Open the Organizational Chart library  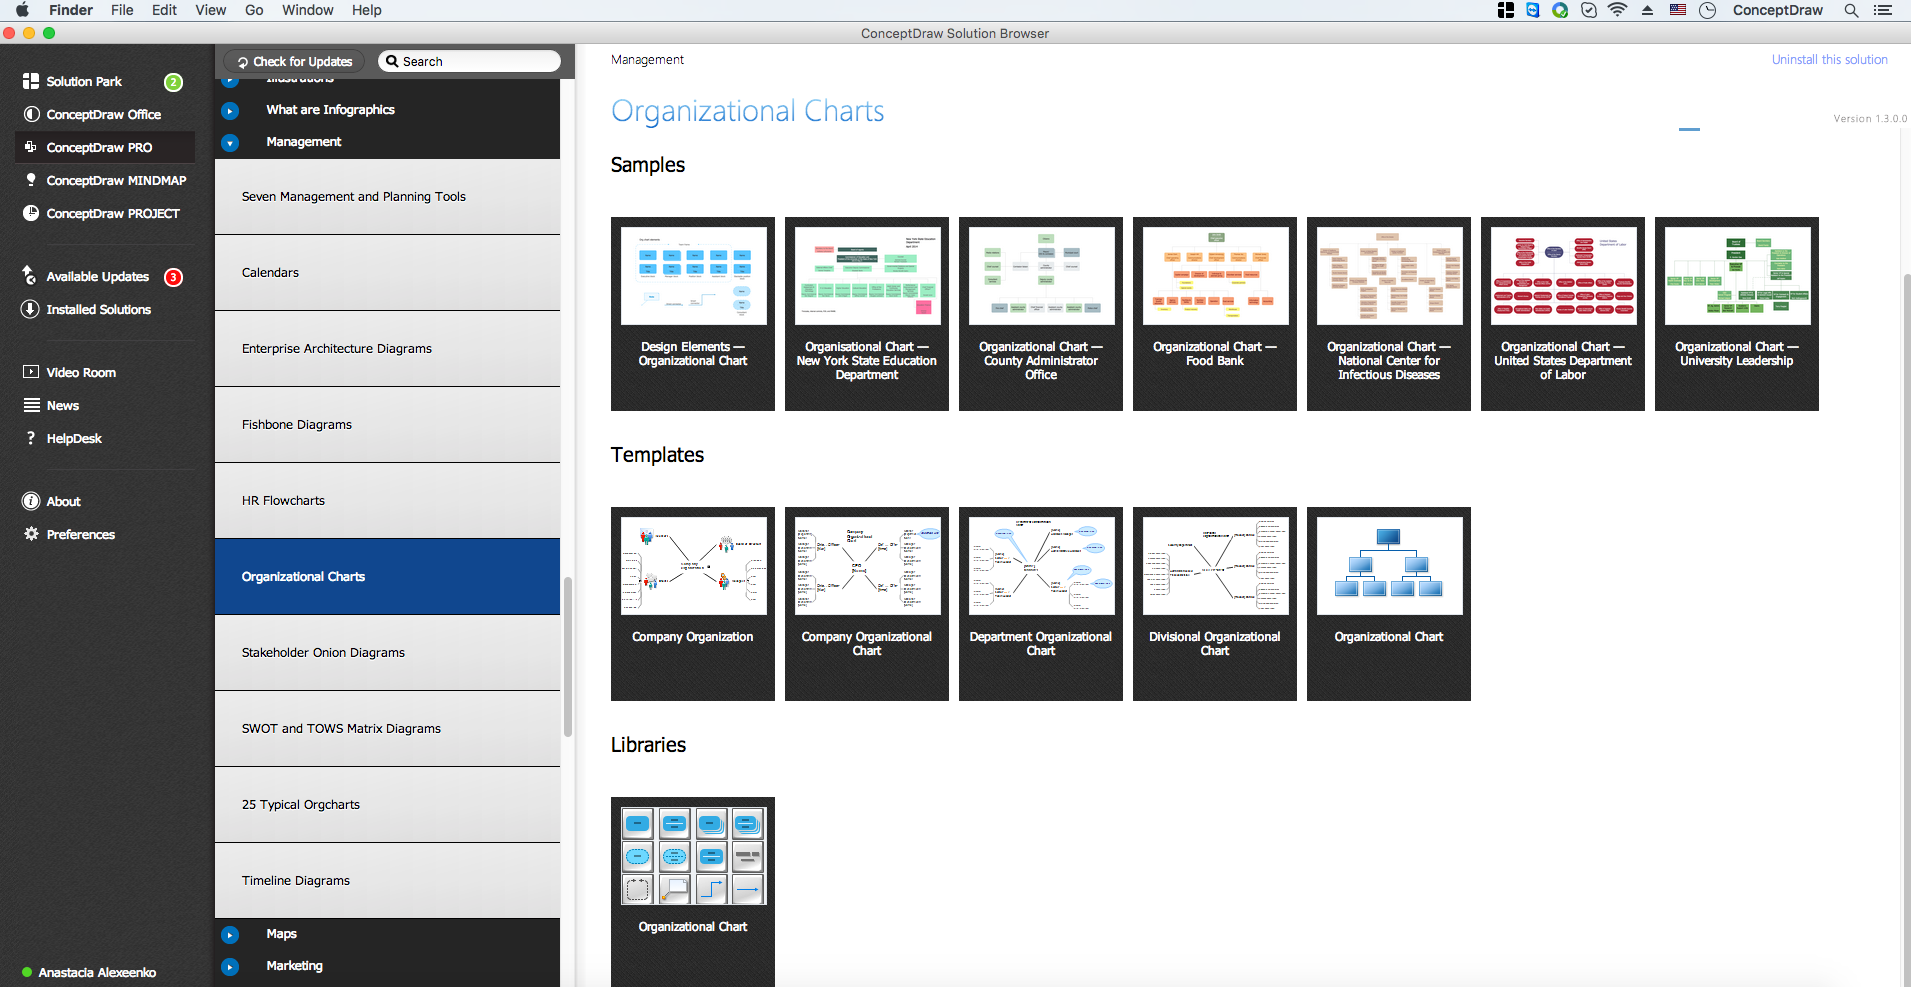[x=693, y=890]
